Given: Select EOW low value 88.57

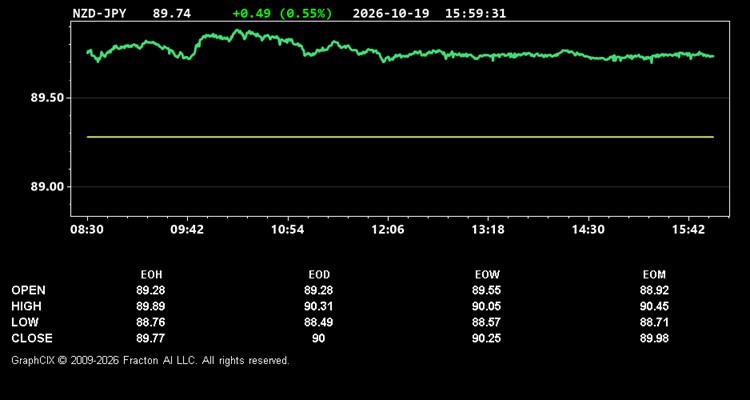Looking at the screenshot, I should click(x=486, y=322).
